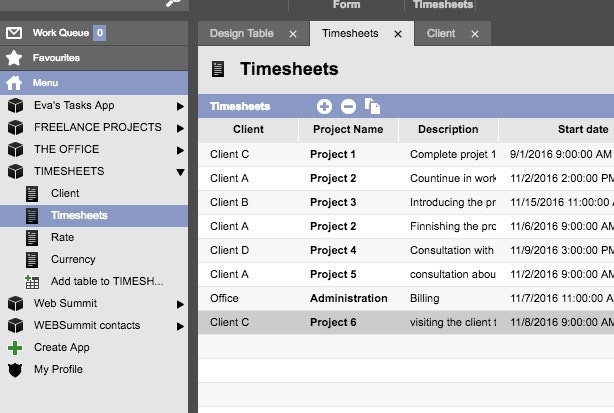
Task: Click the green Create App plus icon
Action: pyautogui.click(x=15, y=348)
